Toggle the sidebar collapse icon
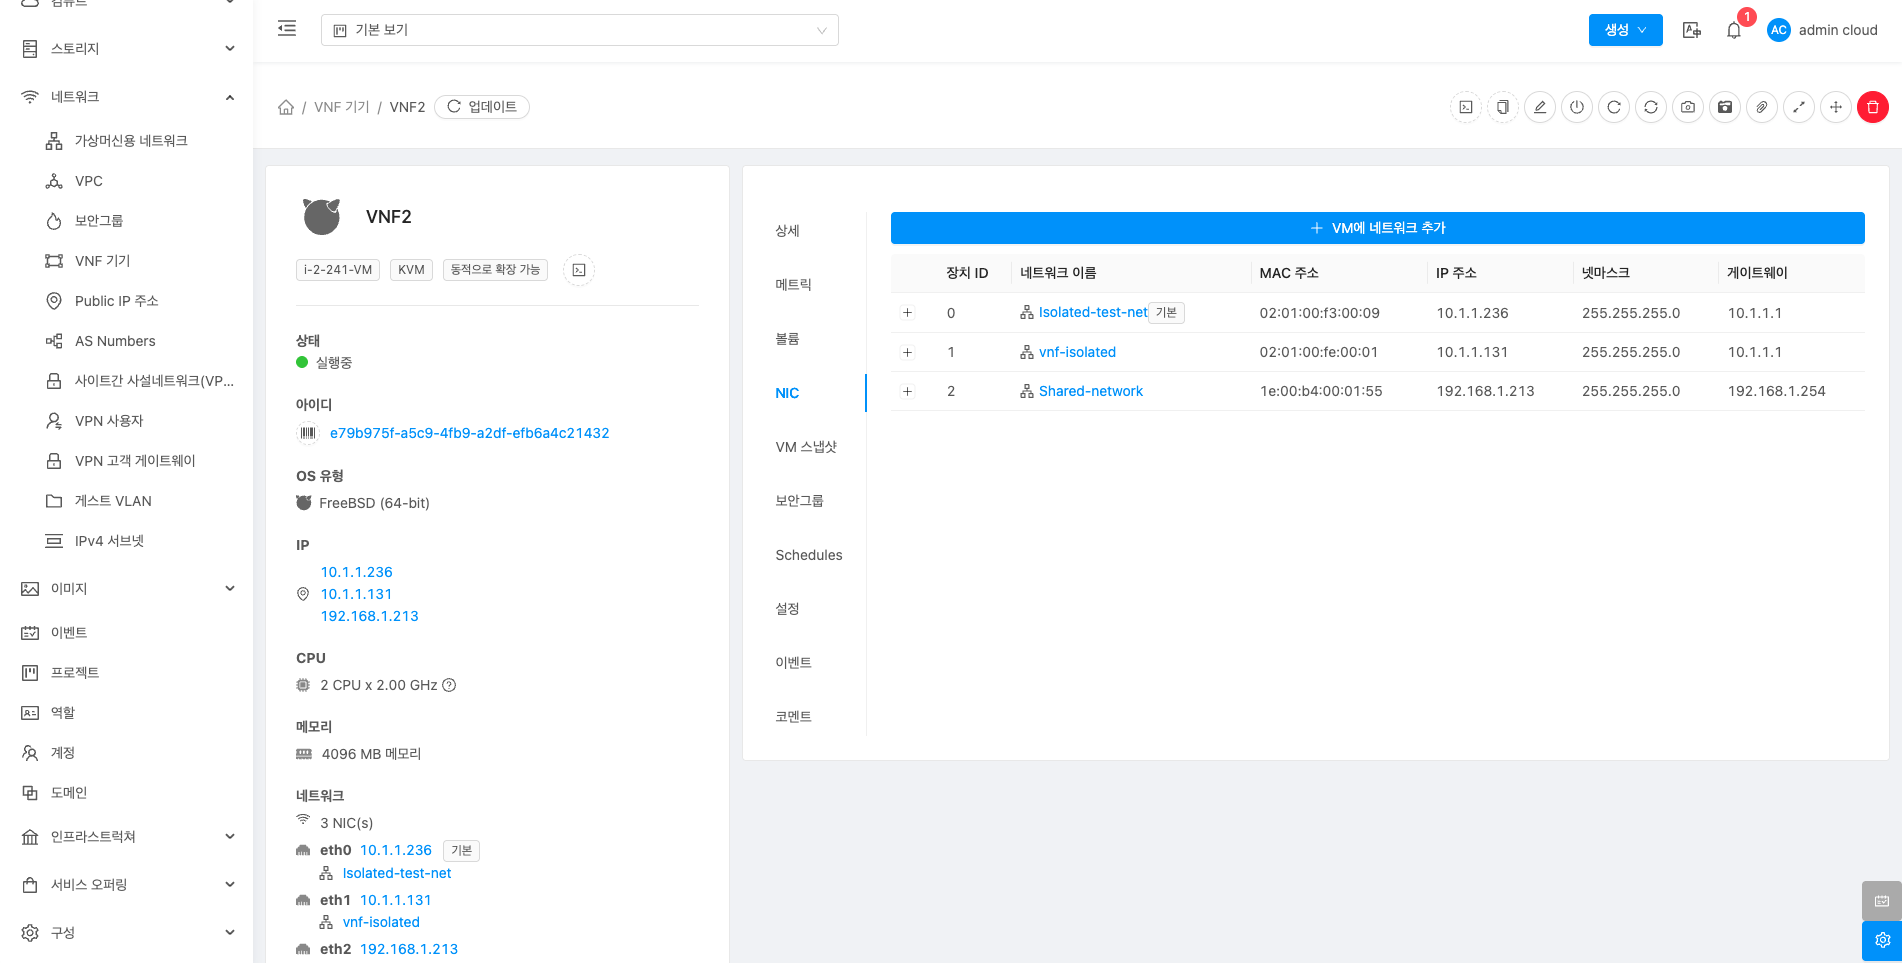The image size is (1902, 963). point(287,29)
